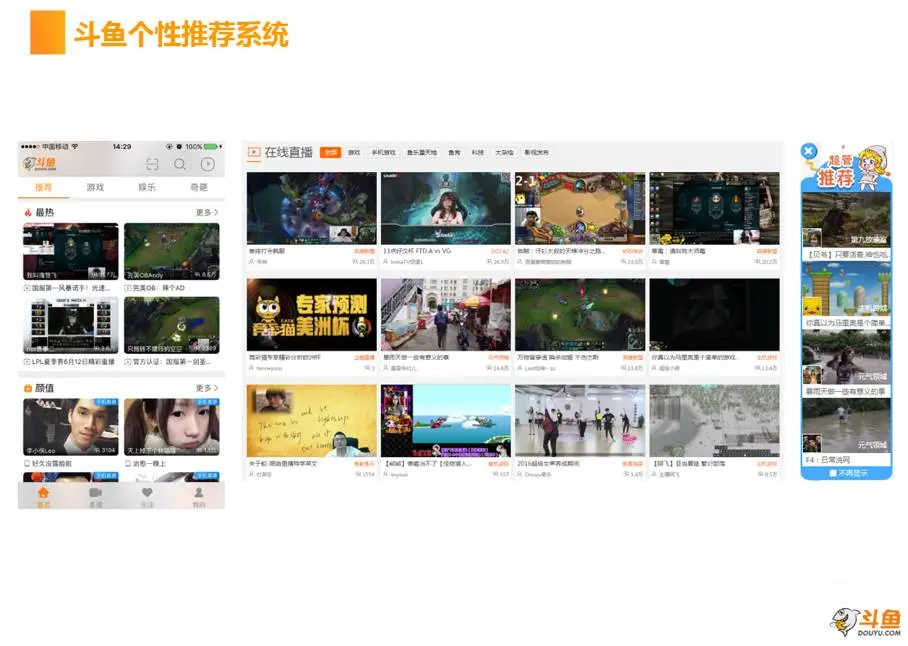Tap the camera live icon in bottom bar
The width and height of the screenshot is (908, 646).
pos(95,493)
